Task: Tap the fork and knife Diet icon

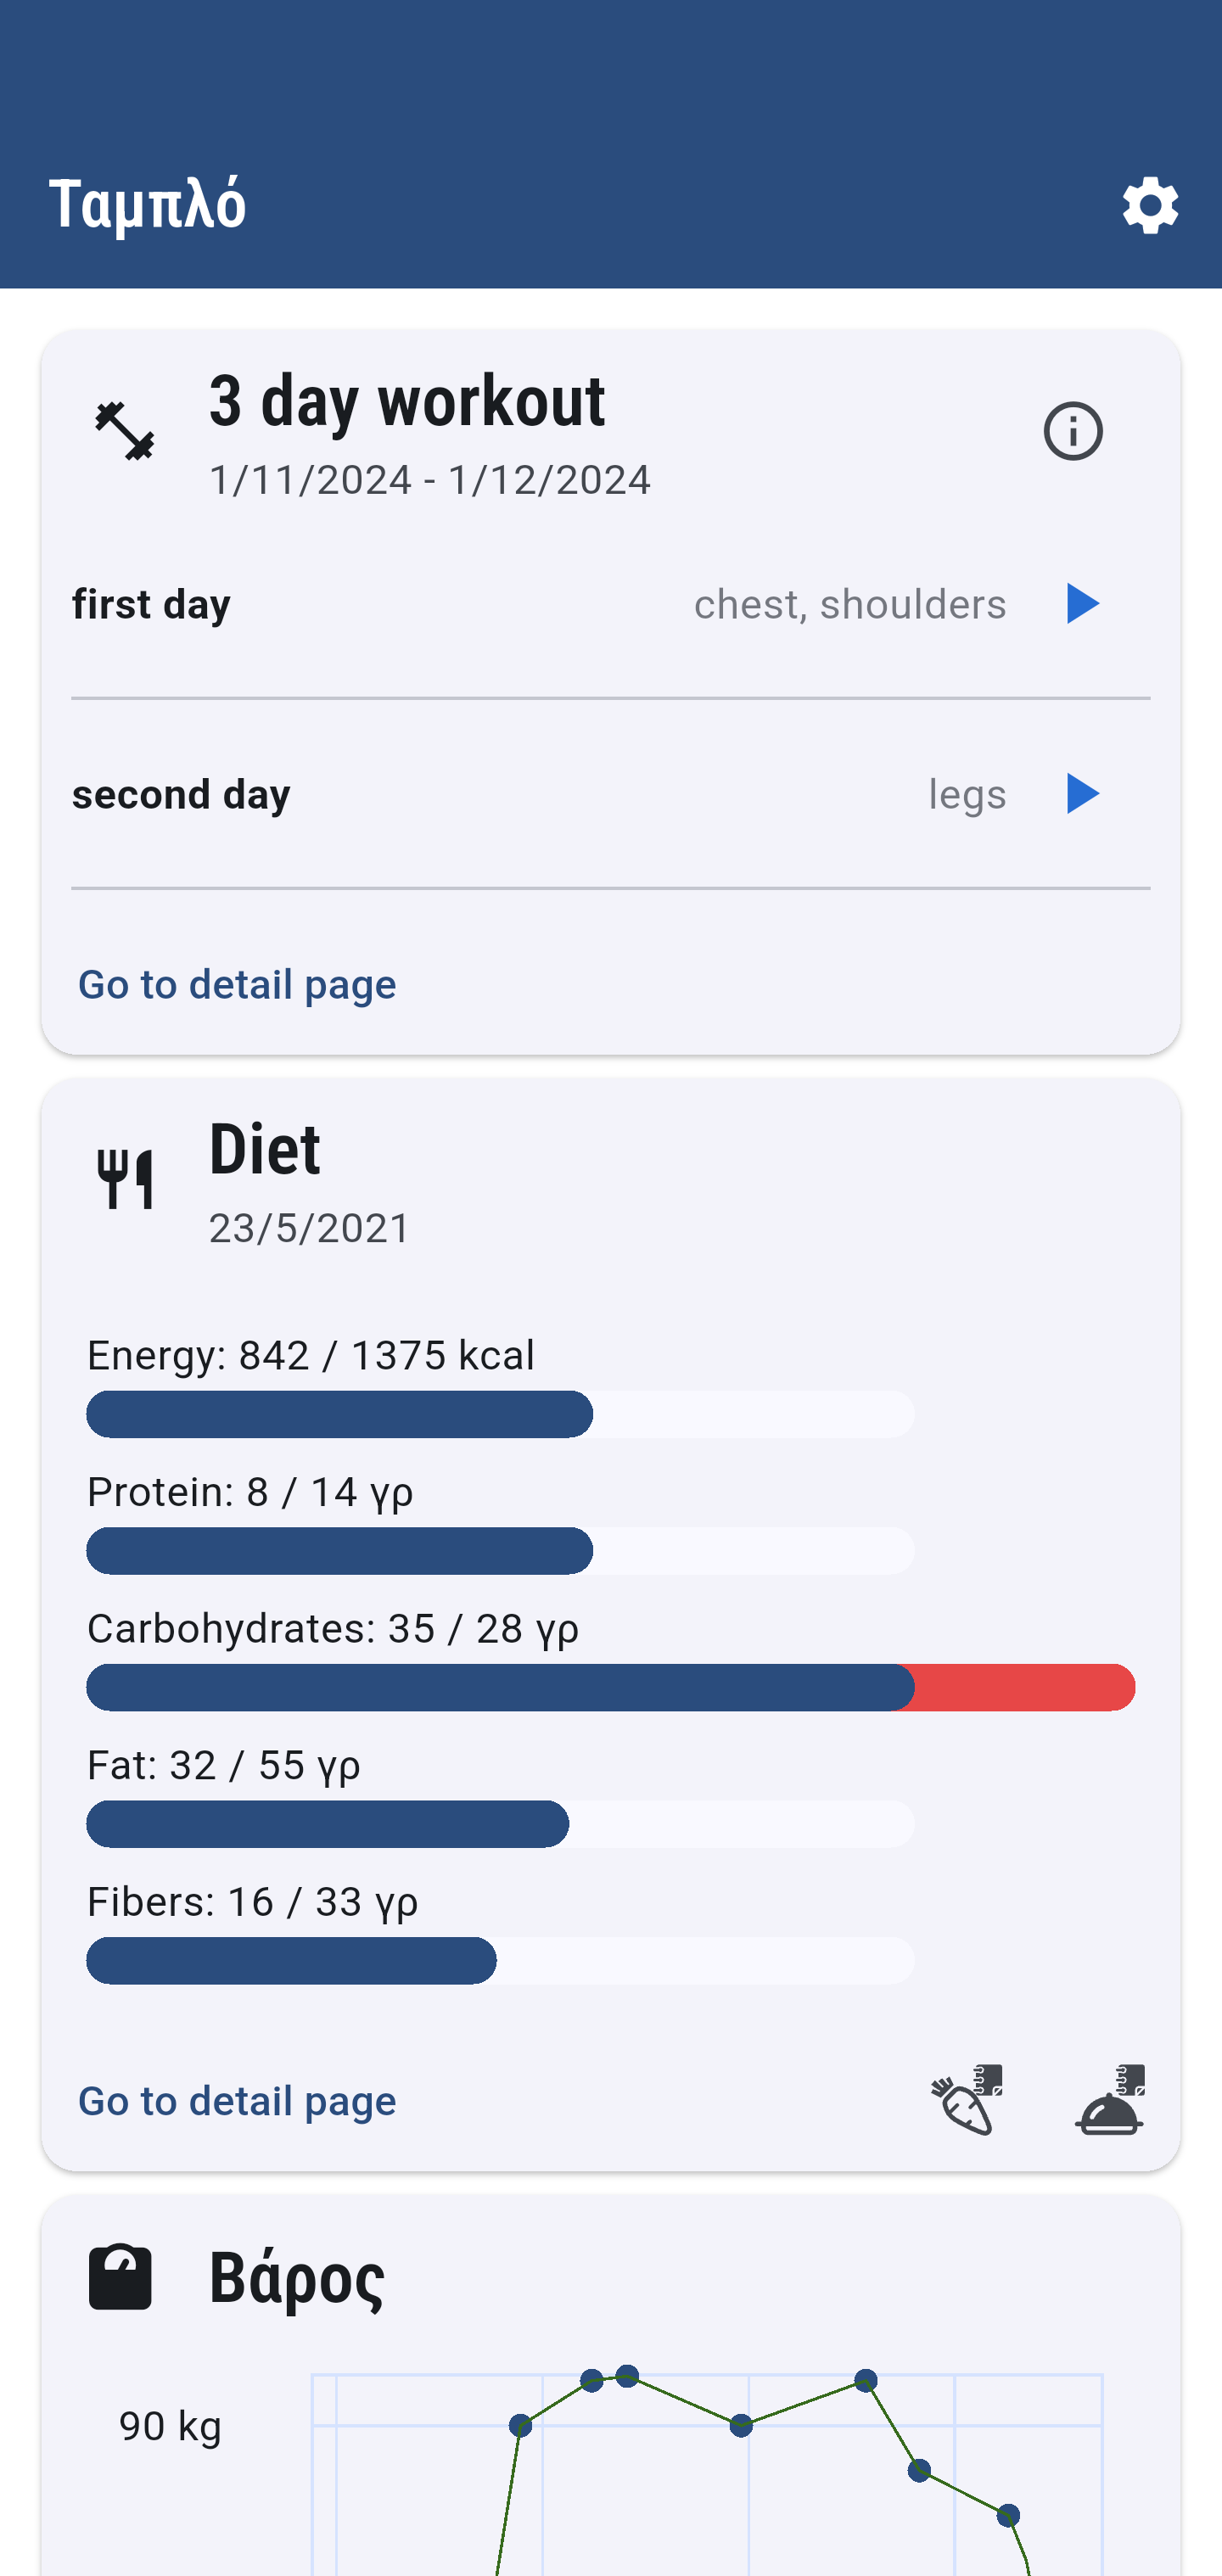Action: pos(125,1179)
